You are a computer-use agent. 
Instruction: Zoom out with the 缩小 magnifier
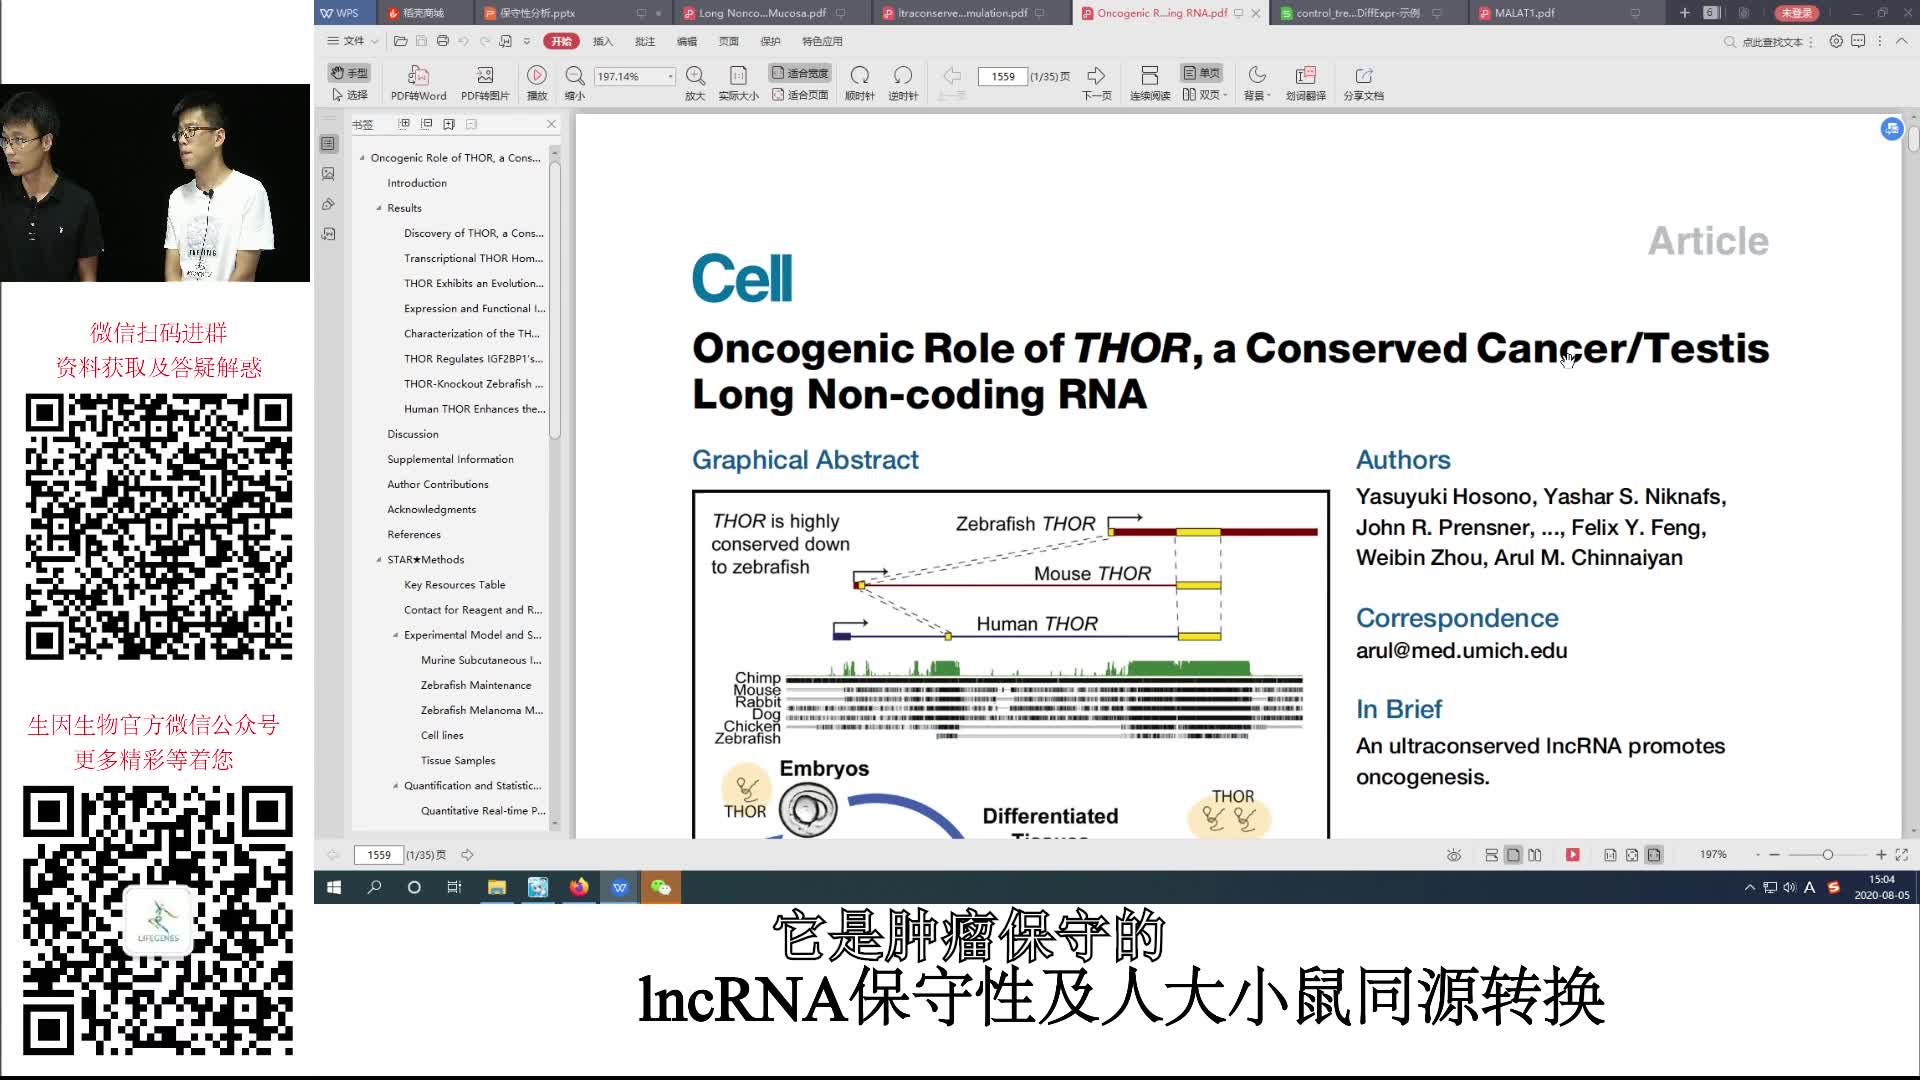575,84
